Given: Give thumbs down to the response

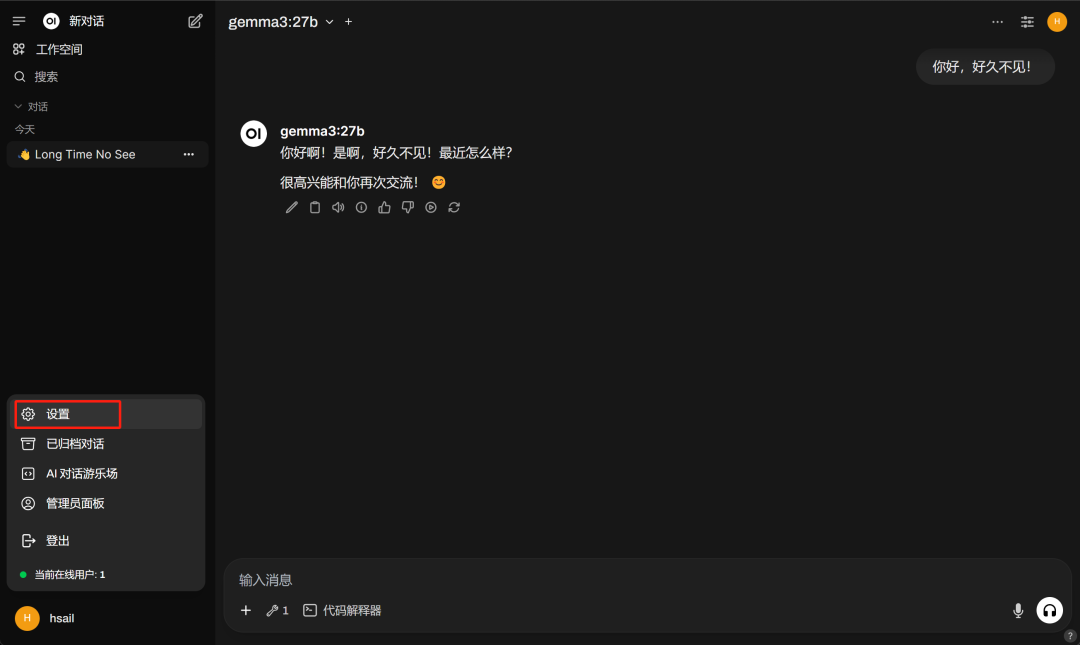Looking at the screenshot, I should [x=408, y=207].
